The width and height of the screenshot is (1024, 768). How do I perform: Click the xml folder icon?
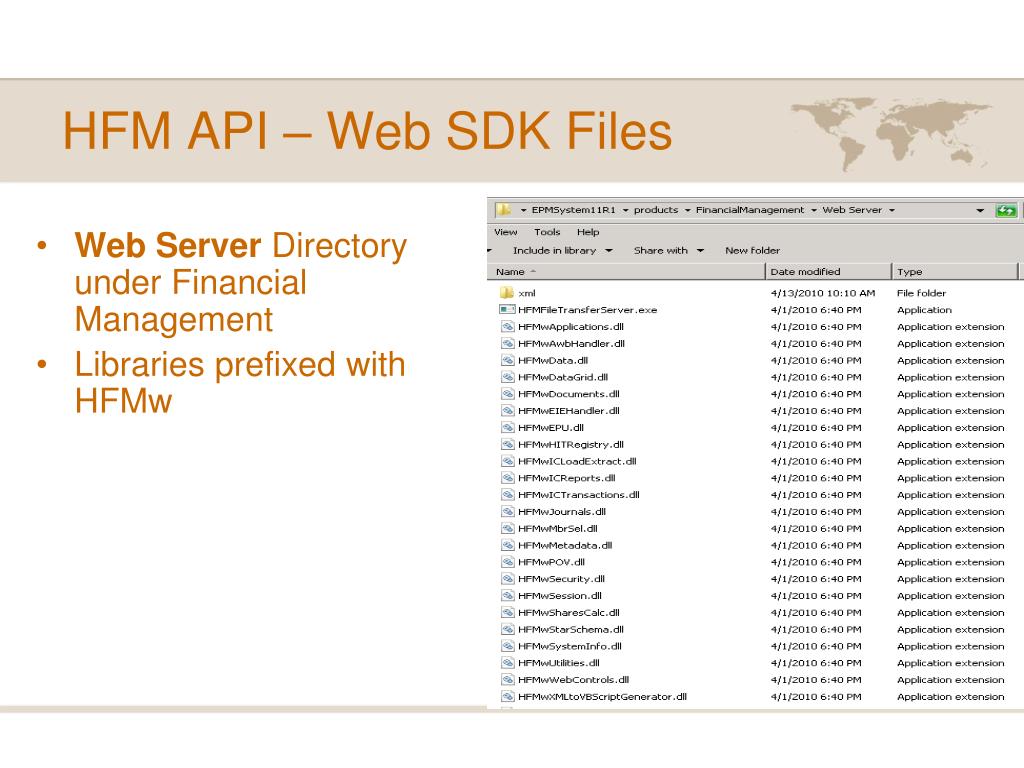tap(507, 293)
